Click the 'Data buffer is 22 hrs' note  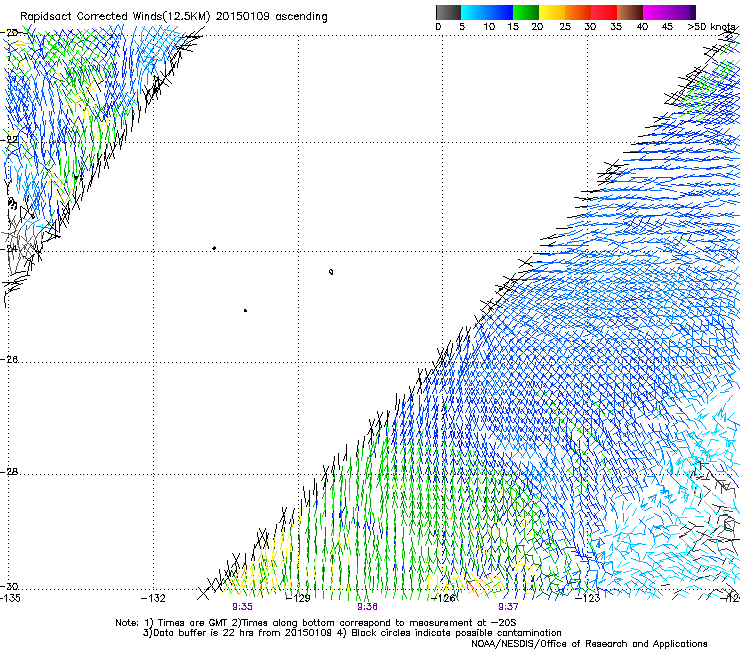(x=238, y=633)
